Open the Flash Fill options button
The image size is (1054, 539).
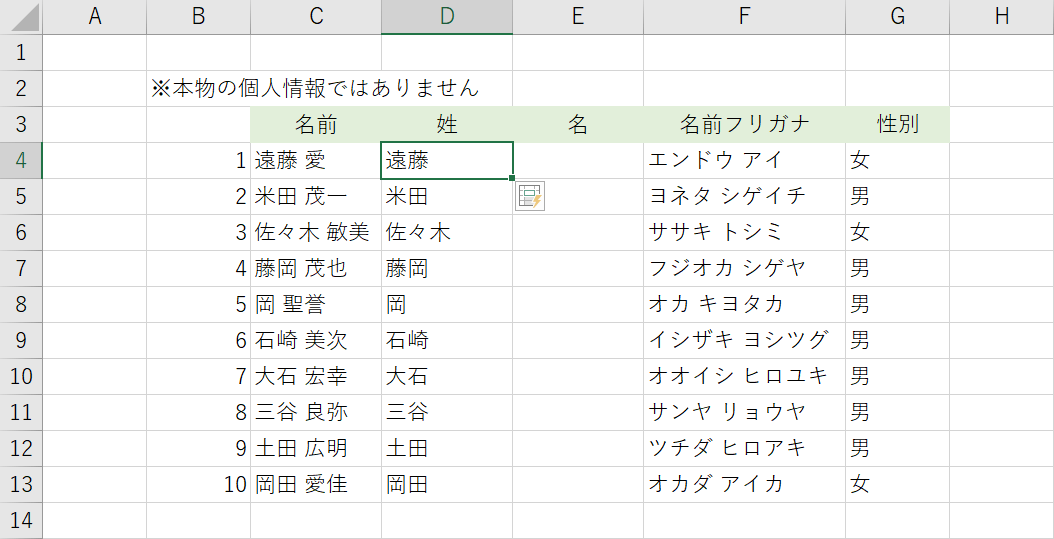[529, 197]
